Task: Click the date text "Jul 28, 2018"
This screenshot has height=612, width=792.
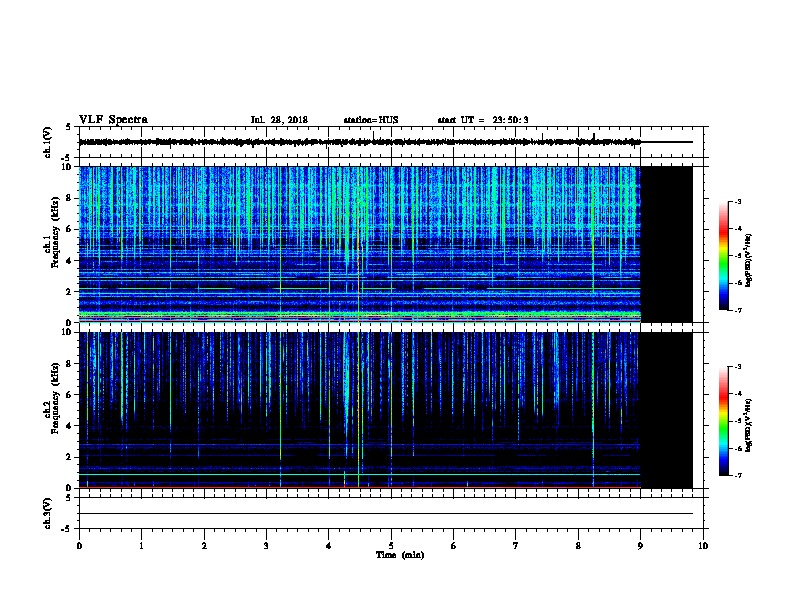Action: [279, 120]
